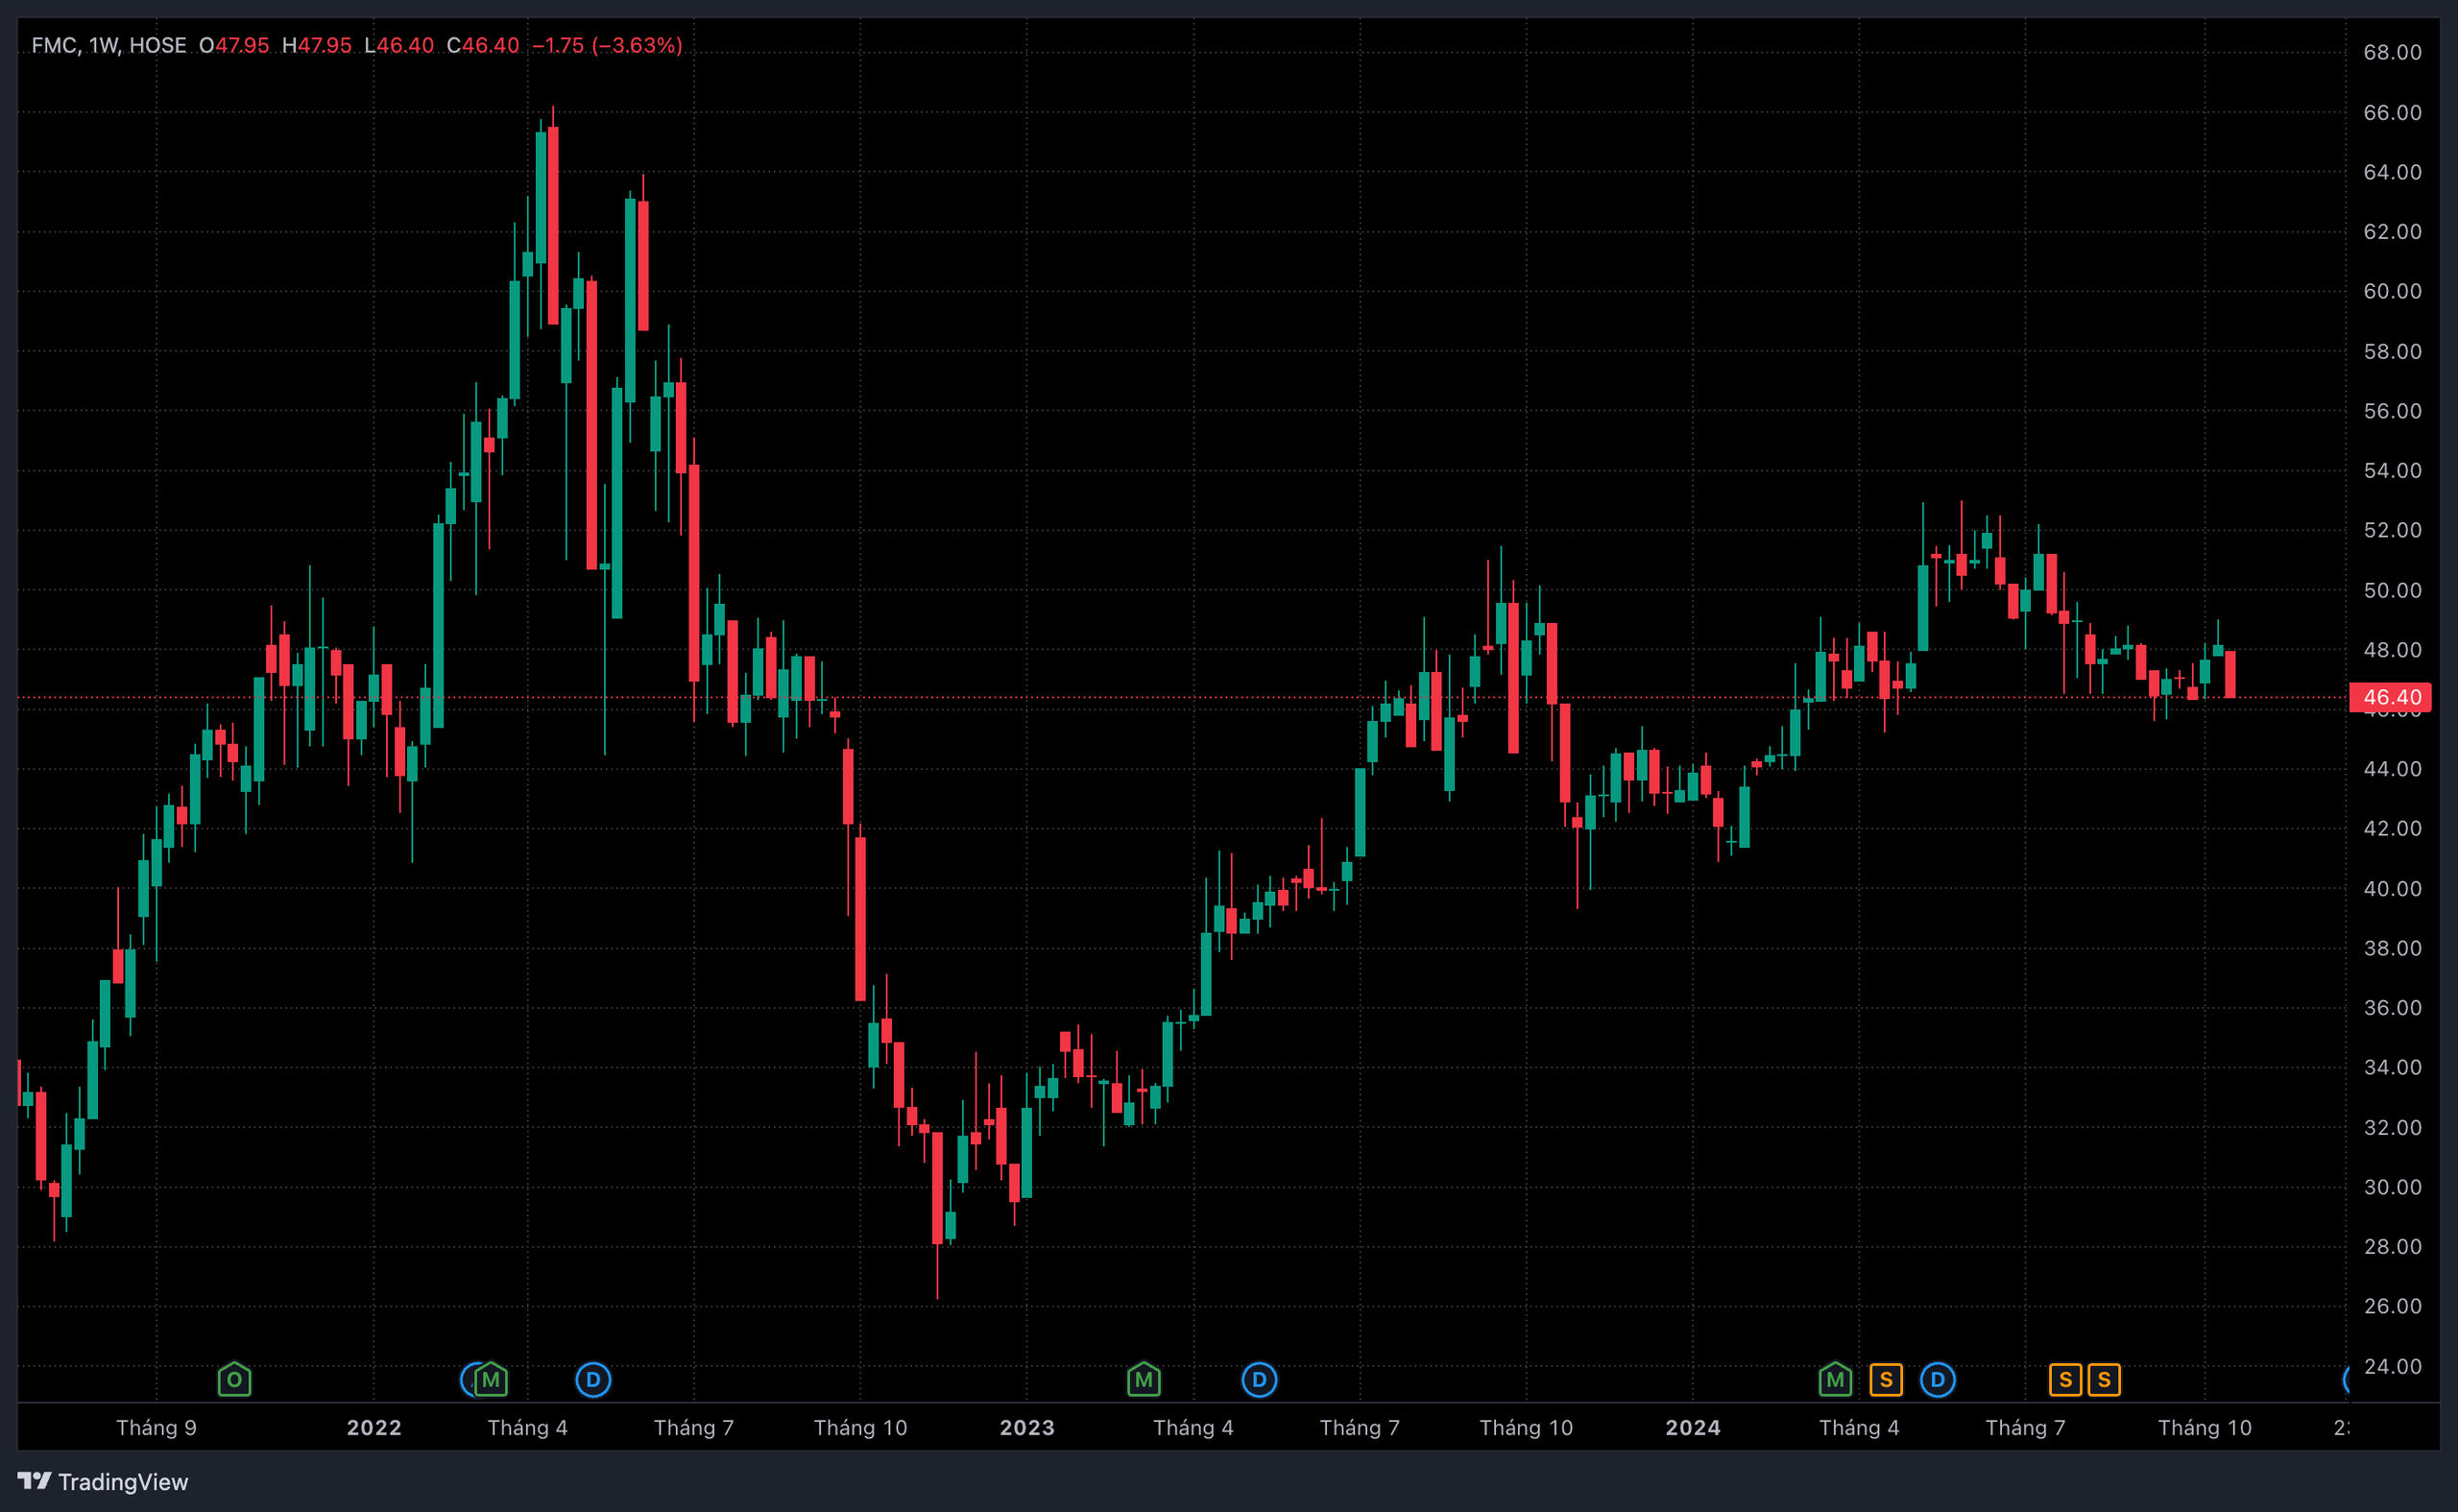Click the Tháng 7 label preceding 2023's Tháng 10
The height and width of the screenshot is (1512, 2458).
point(694,1427)
